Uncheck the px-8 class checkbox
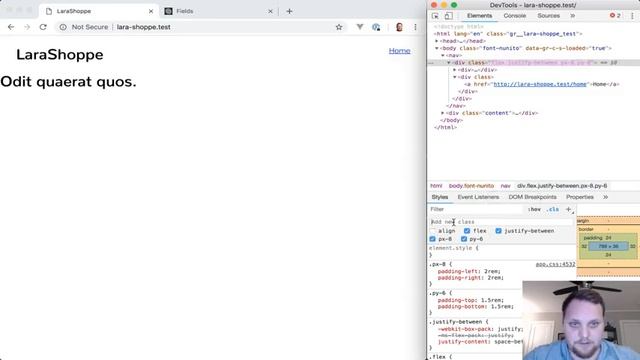The image size is (640, 360). tap(433, 239)
